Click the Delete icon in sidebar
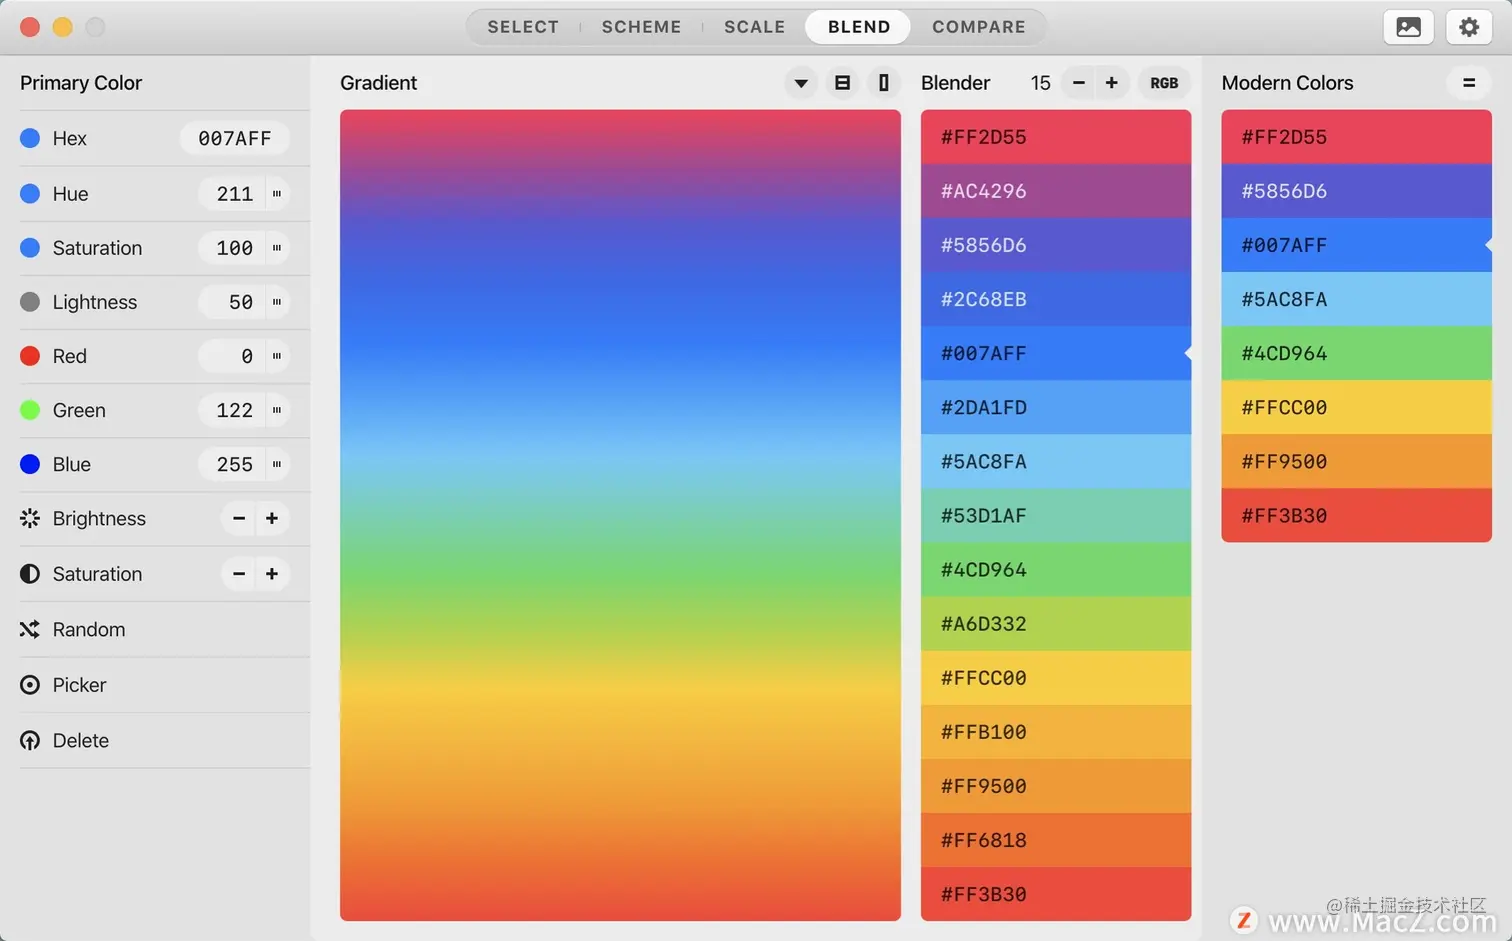1512x941 pixels. coord(30,741)
